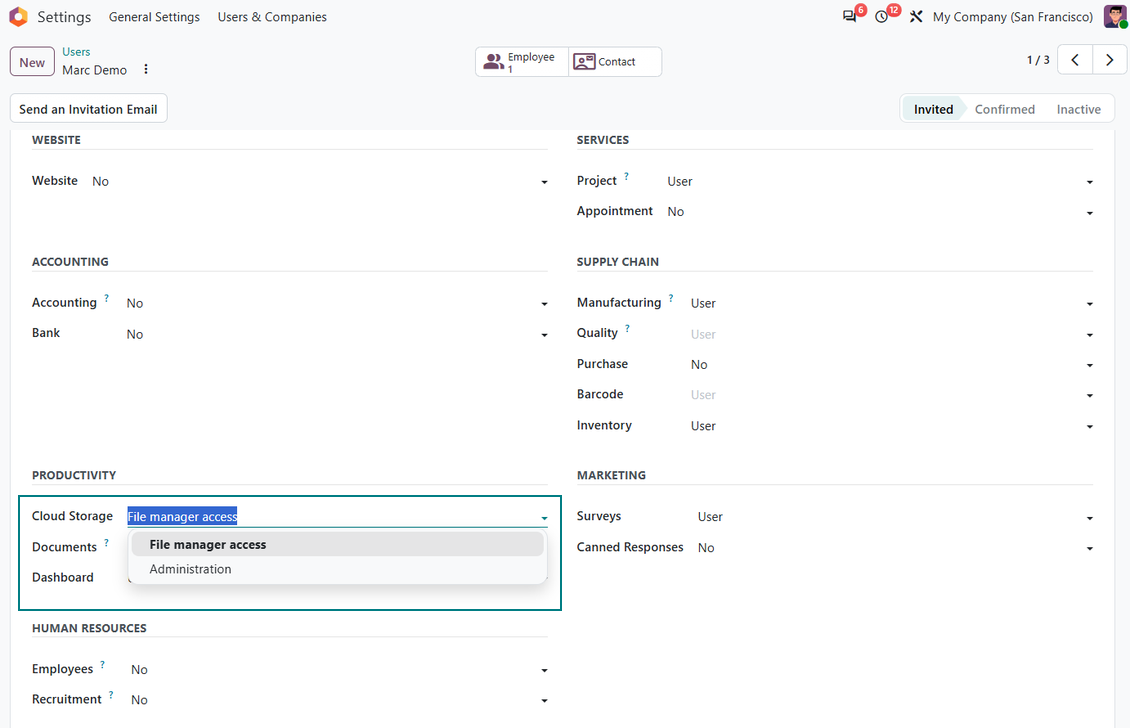Expand the Barcode access dropdown
Image resolution: width=1130 pixels, height=728 pixels.
click(1090, 396)
